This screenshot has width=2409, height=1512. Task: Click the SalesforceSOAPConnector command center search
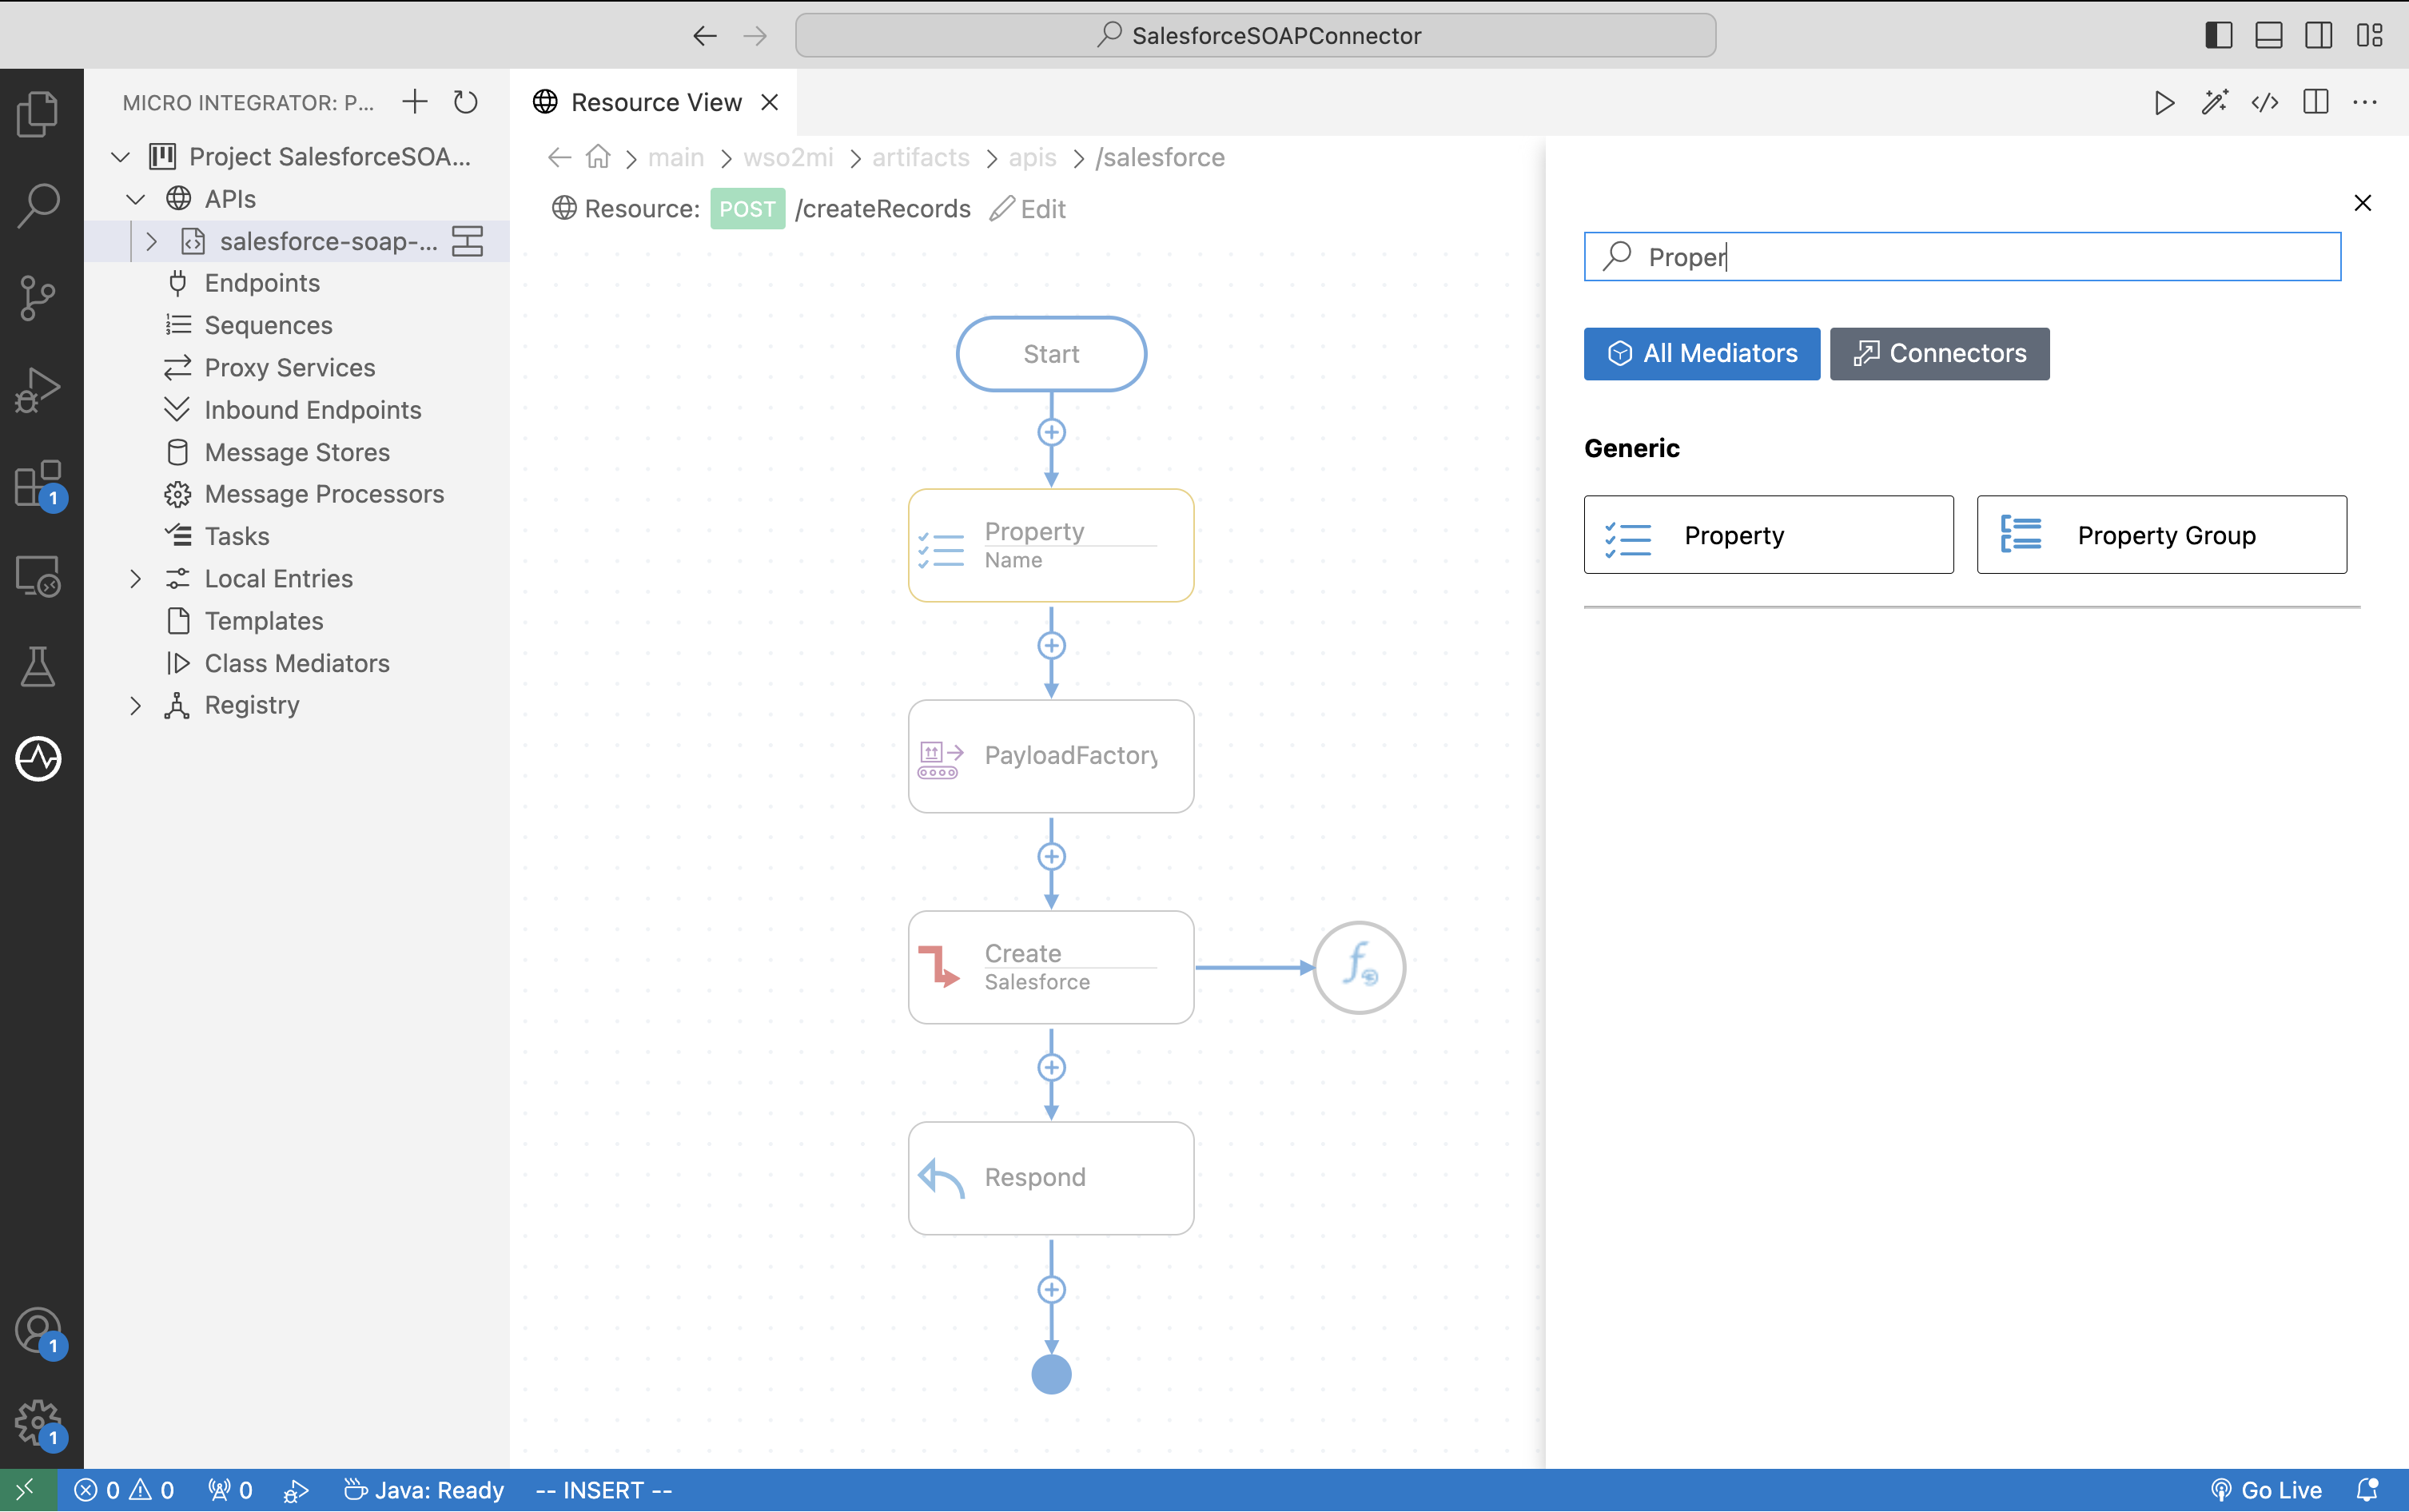(x=1255, y=36)
